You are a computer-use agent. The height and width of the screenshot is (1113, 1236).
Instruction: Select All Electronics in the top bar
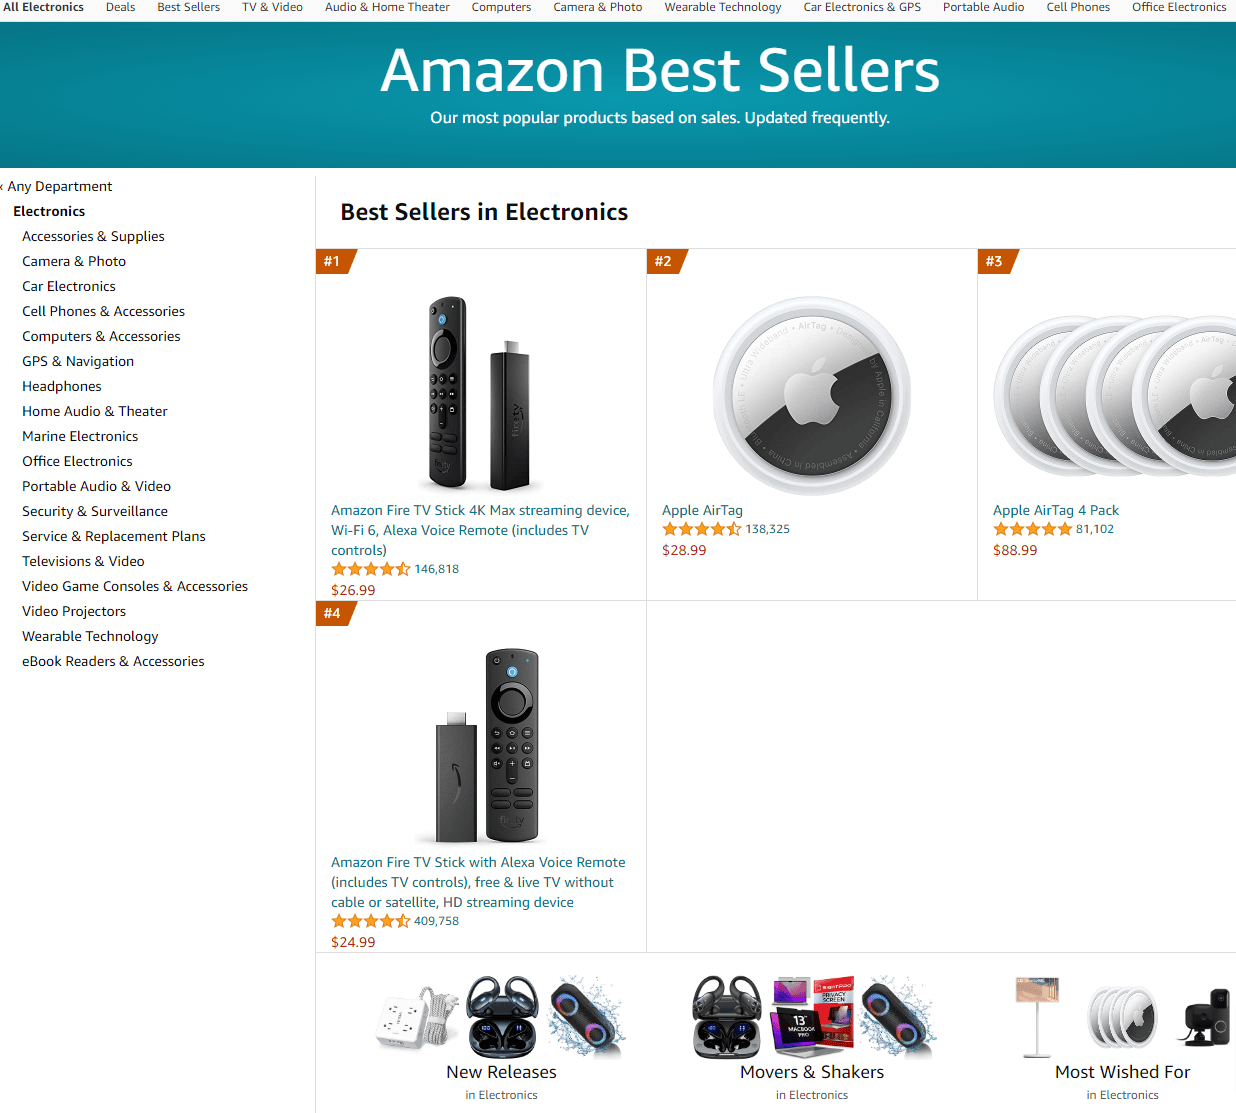pos(44,7)
